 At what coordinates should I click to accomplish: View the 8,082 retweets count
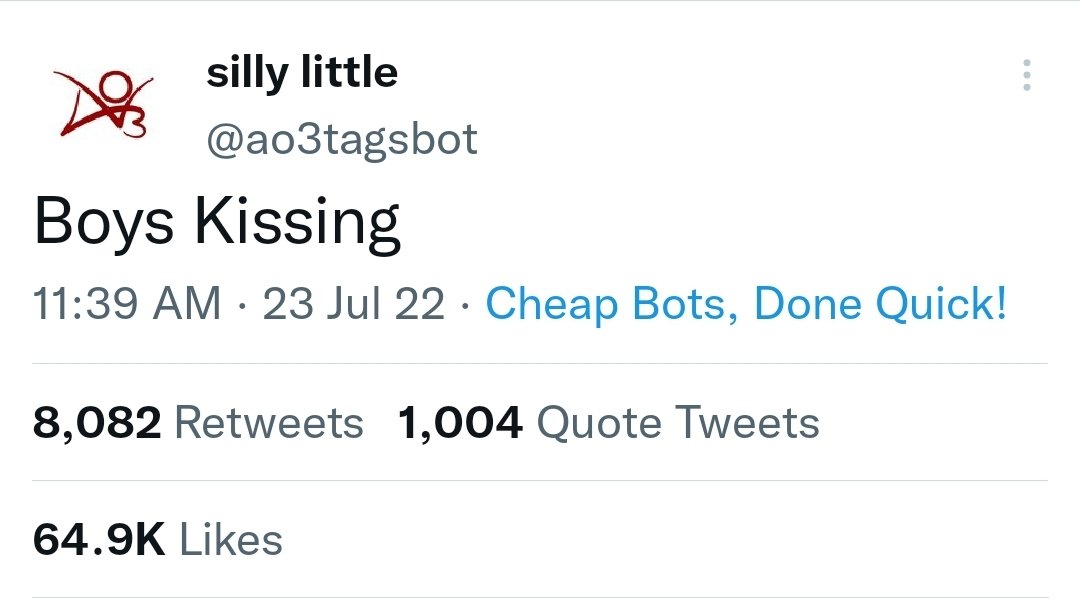coord(97,422)
